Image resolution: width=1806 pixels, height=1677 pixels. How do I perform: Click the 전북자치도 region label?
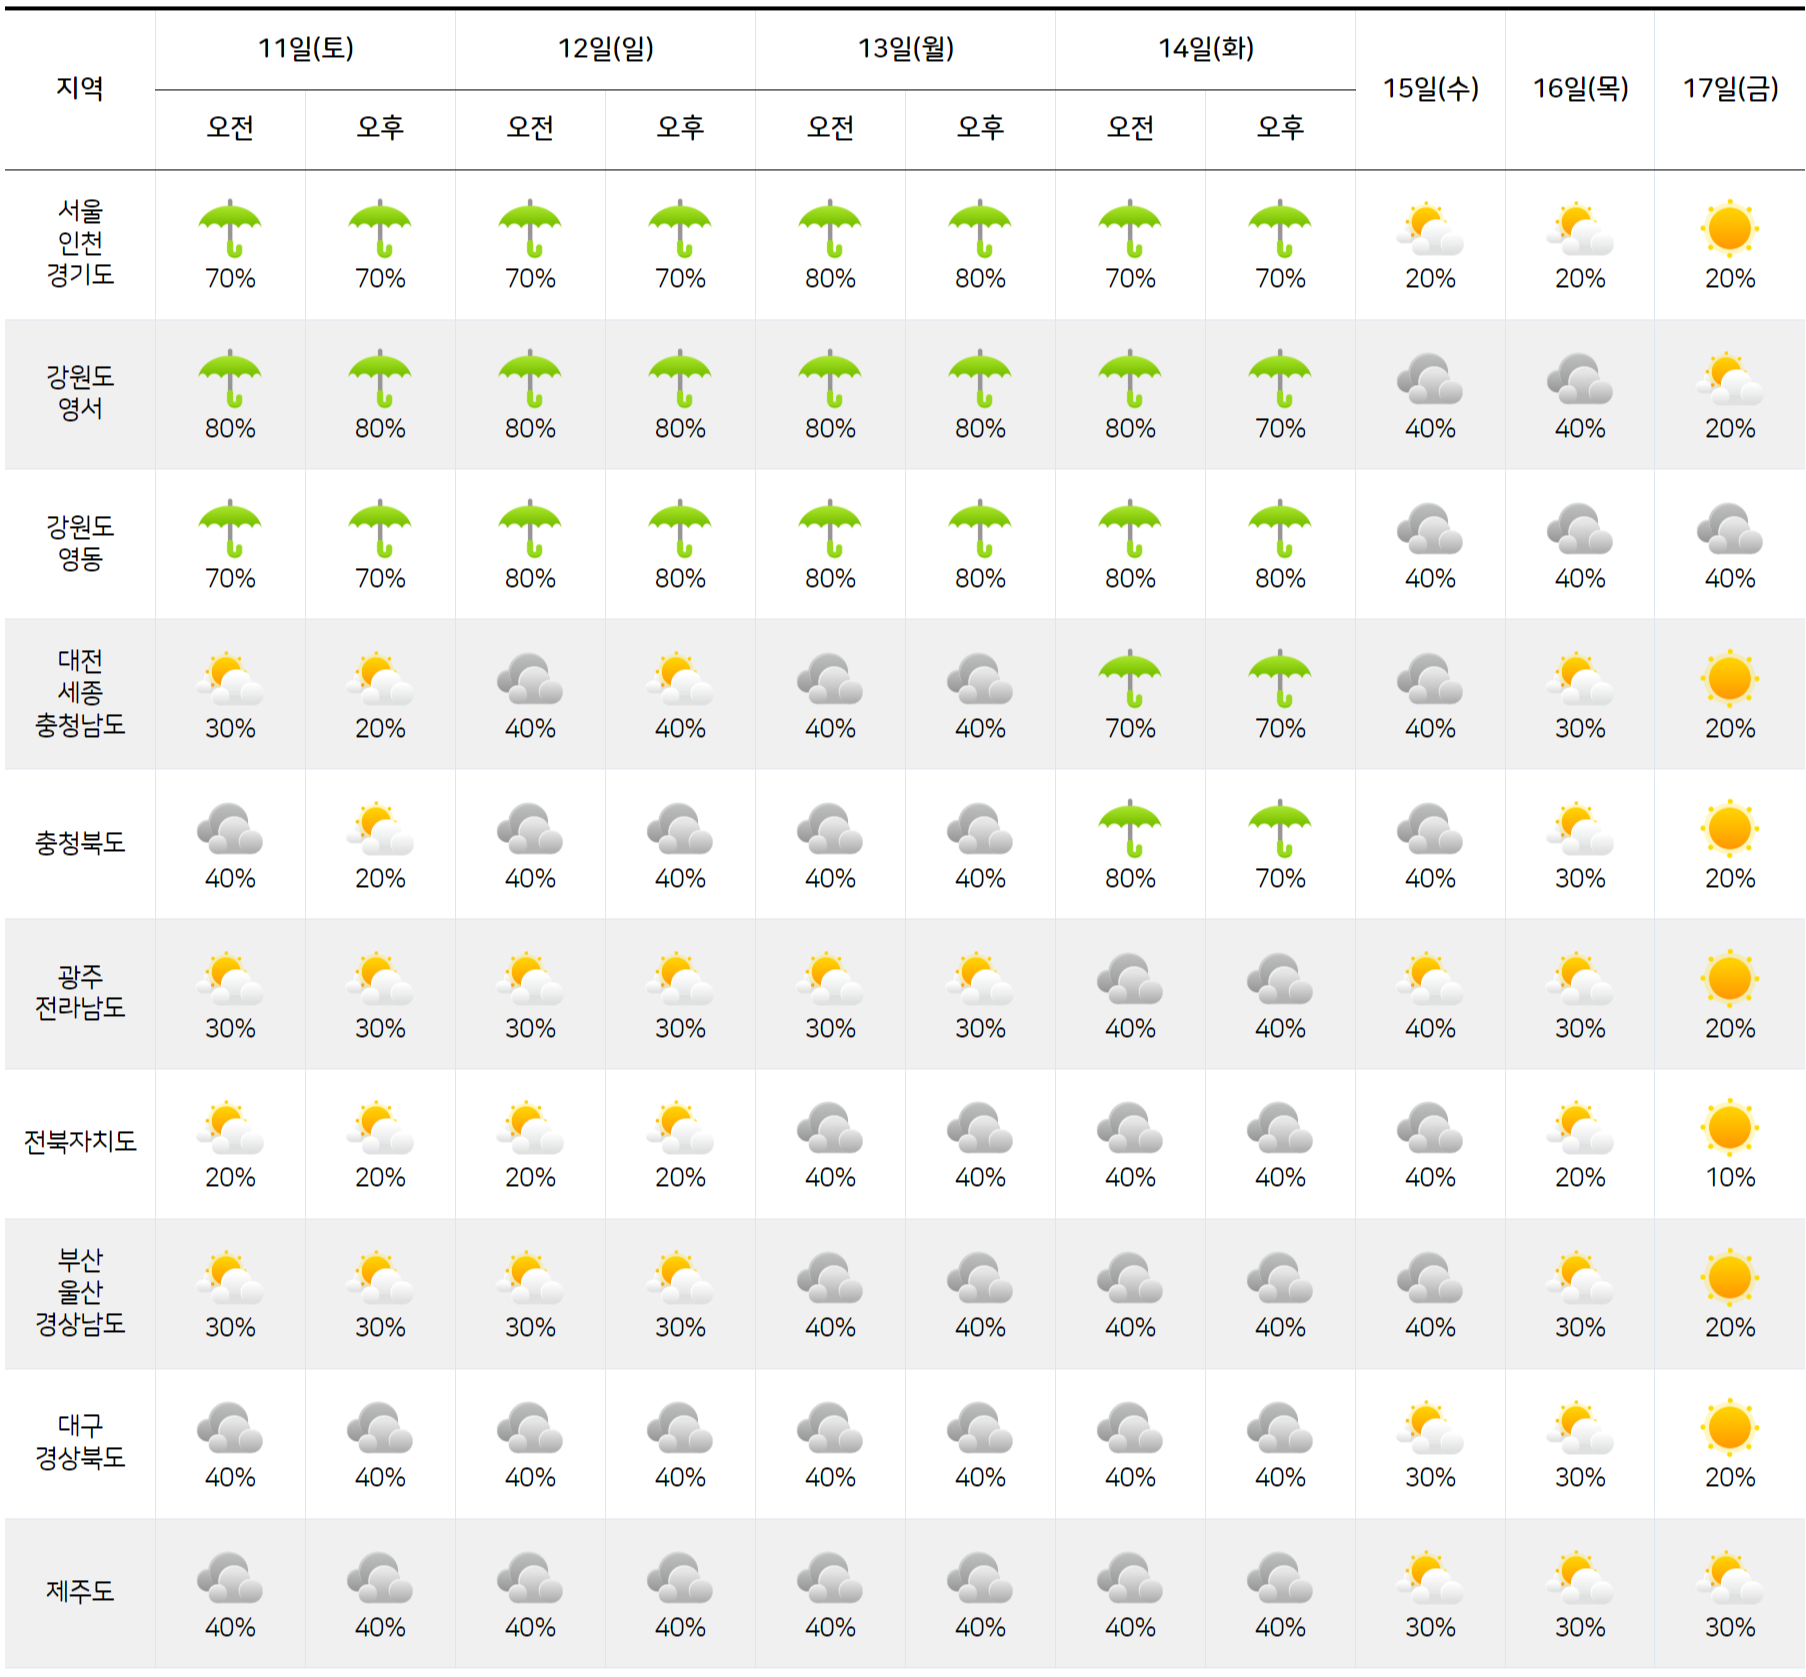click(x=80, y=1142)
